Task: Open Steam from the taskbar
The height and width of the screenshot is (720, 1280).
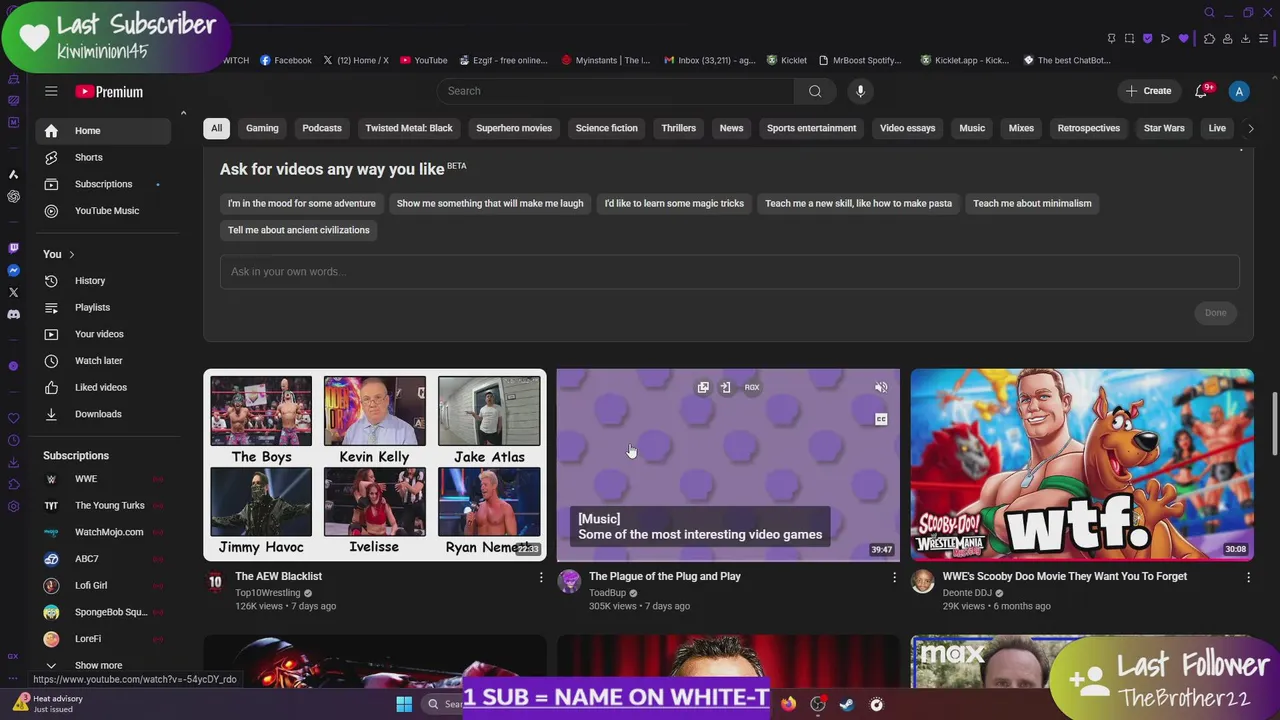Action: coord(847,704)
